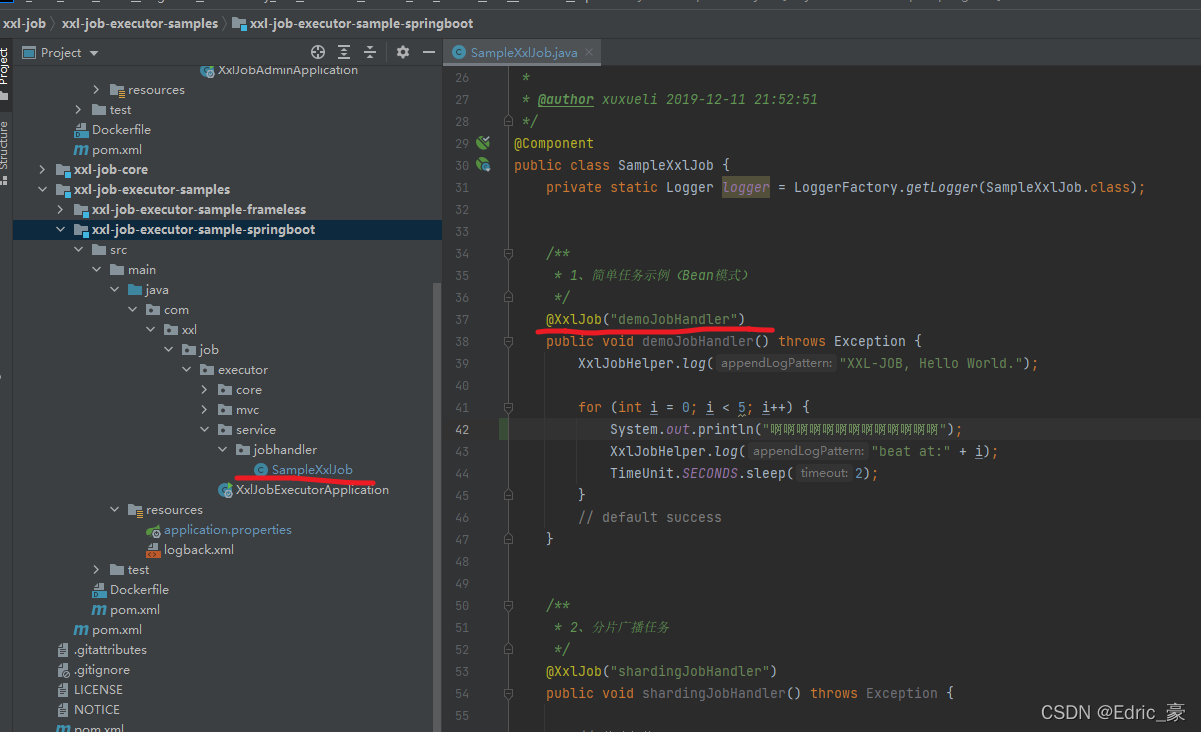
Task: Click the jobhandler package folder icon
Action: 243,450
